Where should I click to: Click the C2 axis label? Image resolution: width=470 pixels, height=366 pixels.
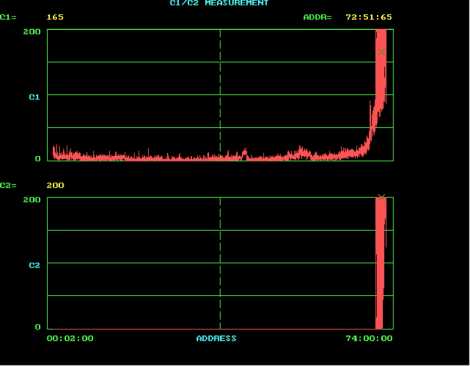tap(34, 265)
